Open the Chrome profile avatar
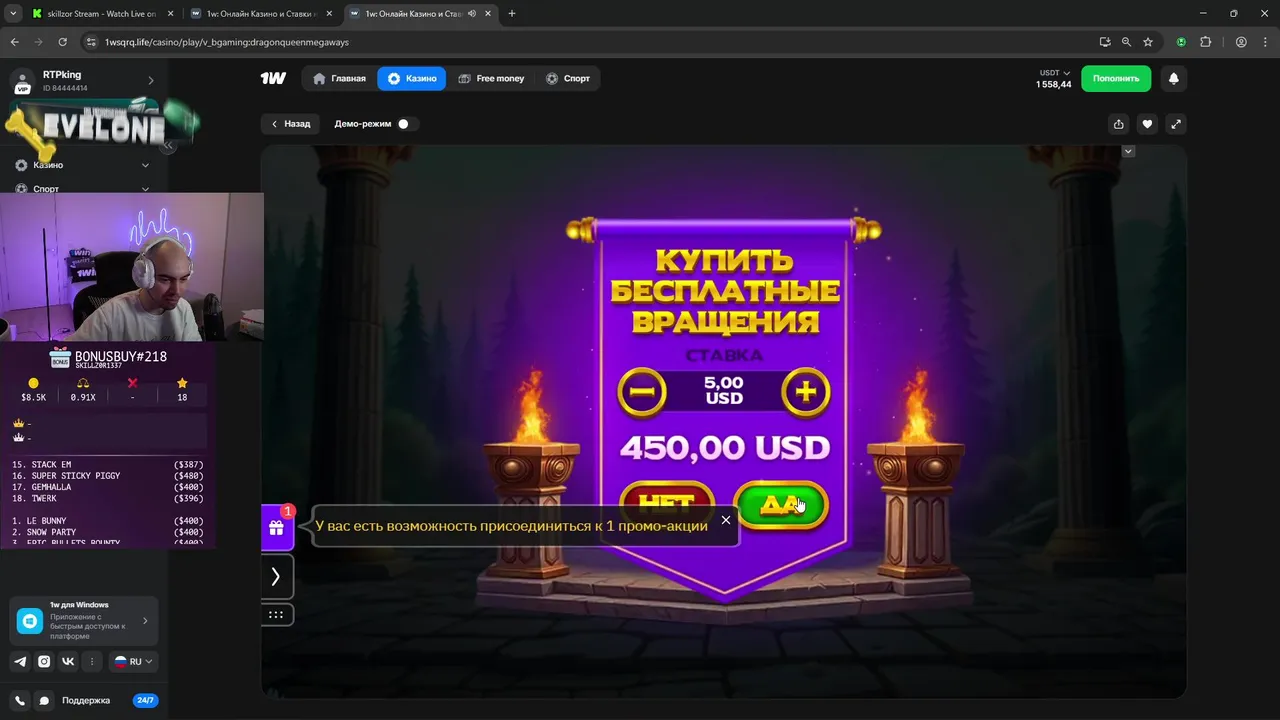1280x720 pixels. (x=1241, y=42)
